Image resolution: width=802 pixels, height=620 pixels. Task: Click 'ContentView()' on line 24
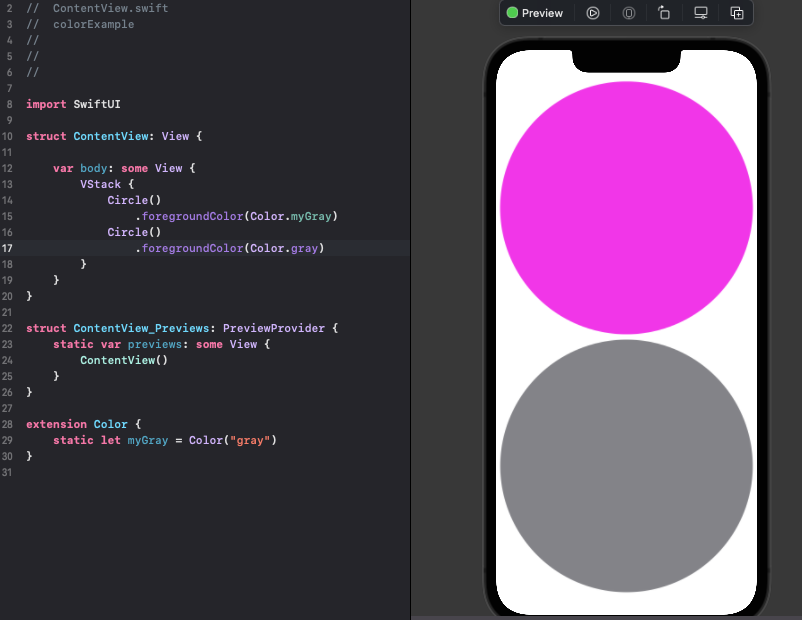click(124, 360)
